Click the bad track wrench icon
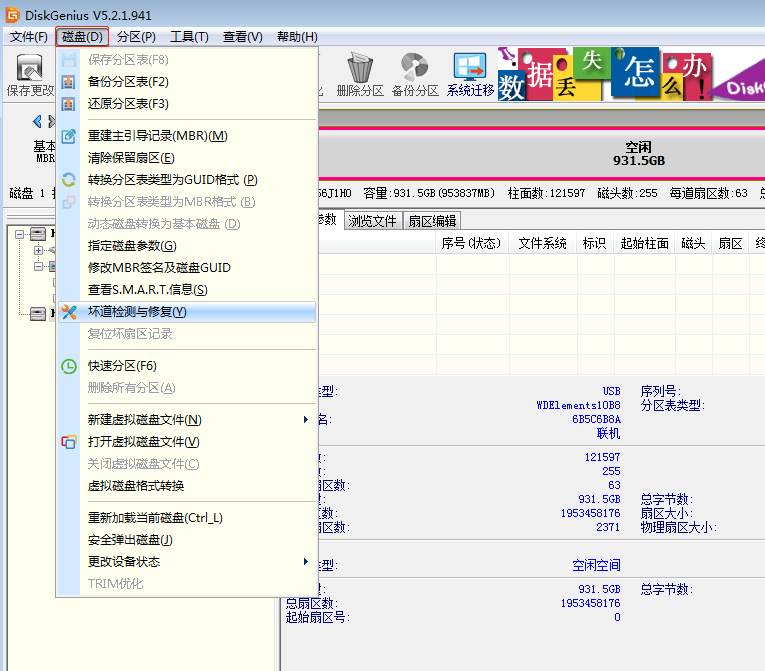The image size is (765, 671). point(69,312)
